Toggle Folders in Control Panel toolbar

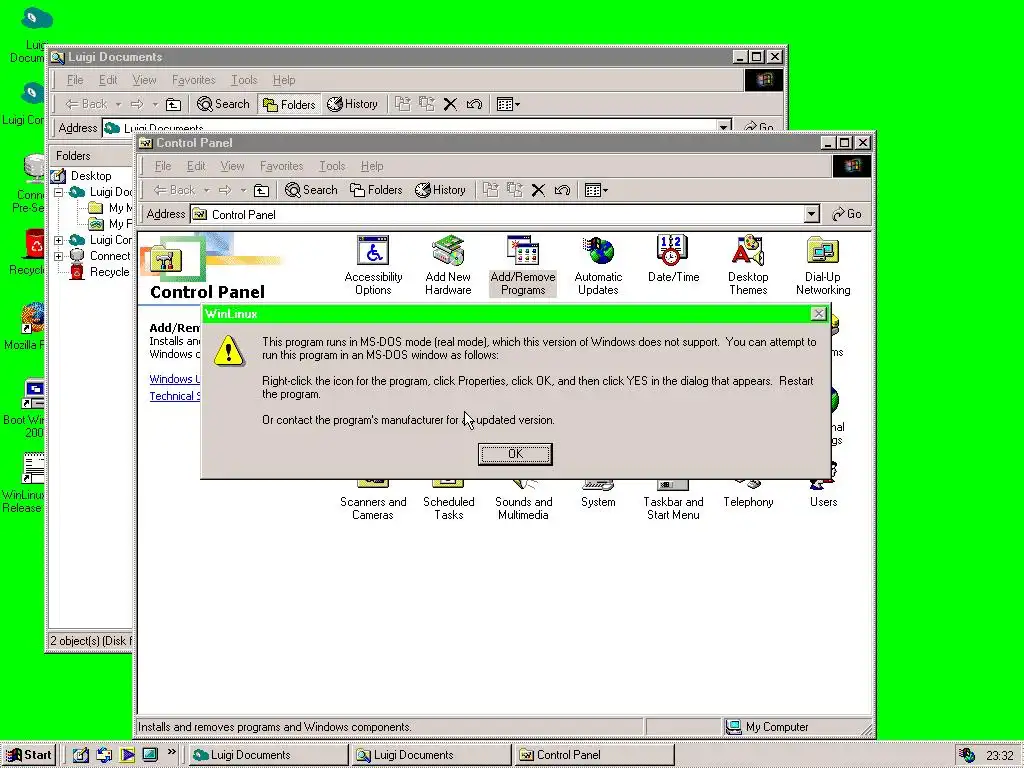pos(376,190)
